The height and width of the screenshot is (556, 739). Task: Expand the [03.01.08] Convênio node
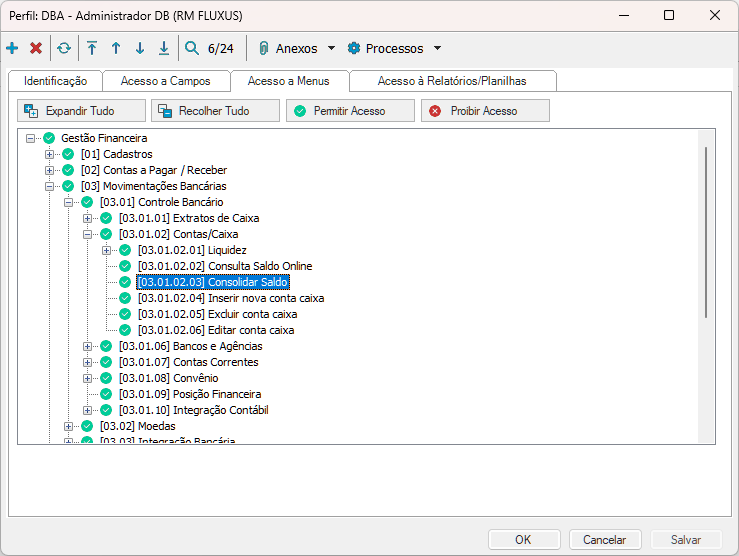87,378
